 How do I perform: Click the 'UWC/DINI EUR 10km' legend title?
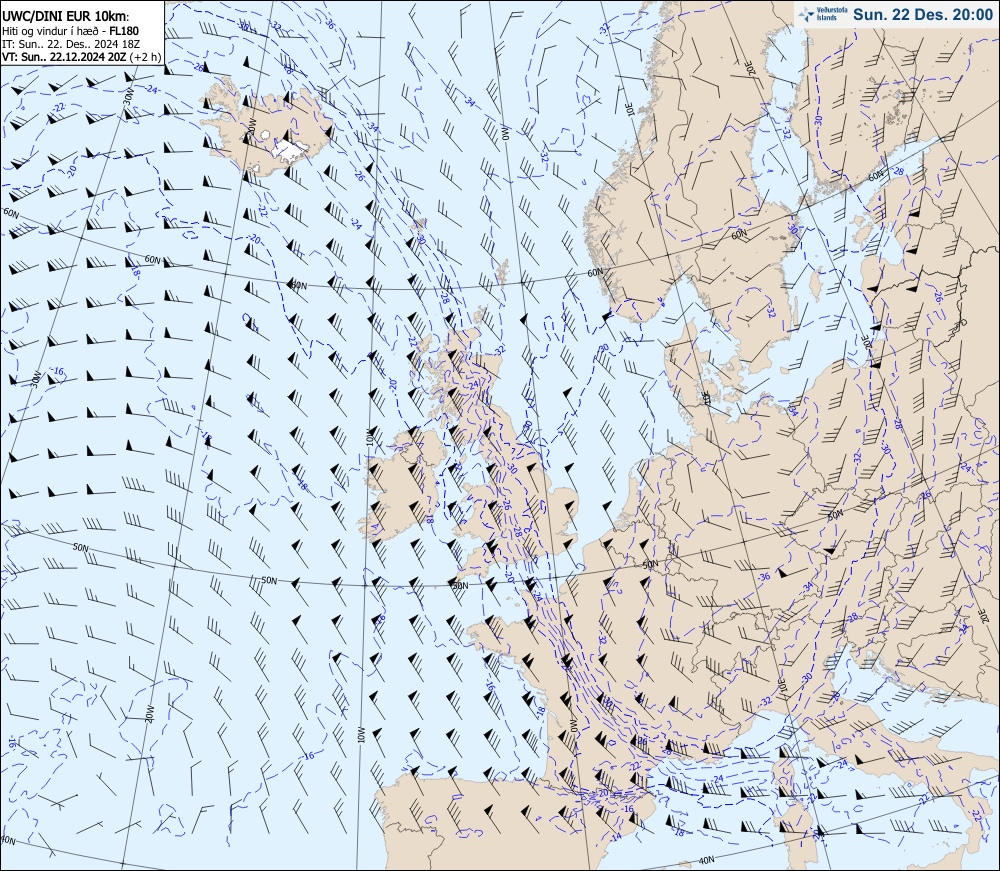pyautogui.click(x=65, y=17)
